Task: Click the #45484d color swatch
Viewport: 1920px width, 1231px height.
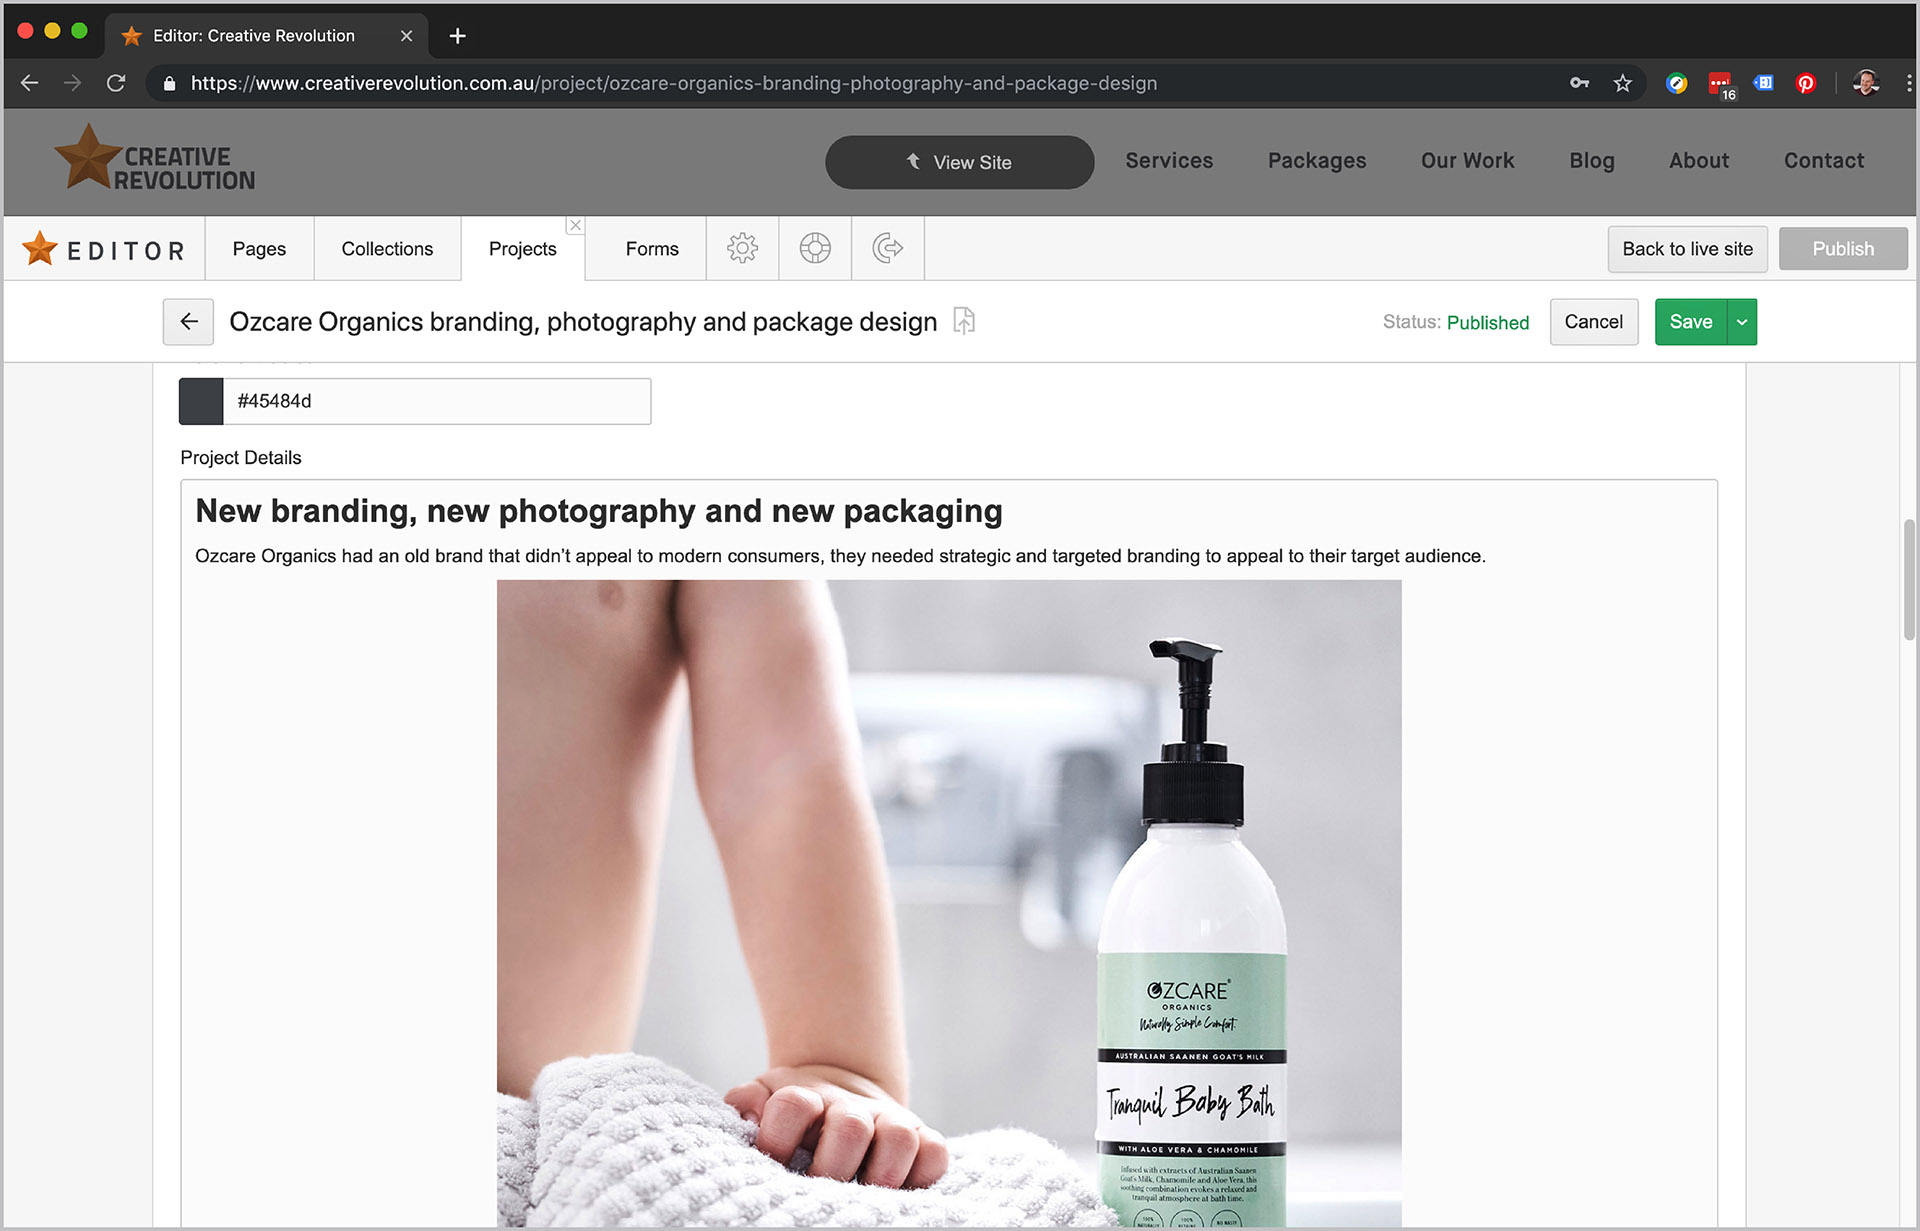Action: point(199,401)
